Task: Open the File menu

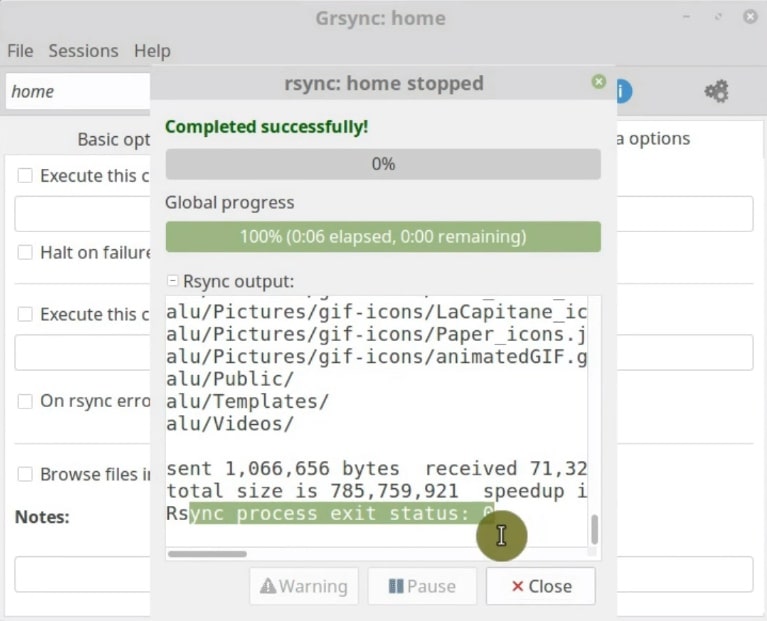Action: pos(20,51)
